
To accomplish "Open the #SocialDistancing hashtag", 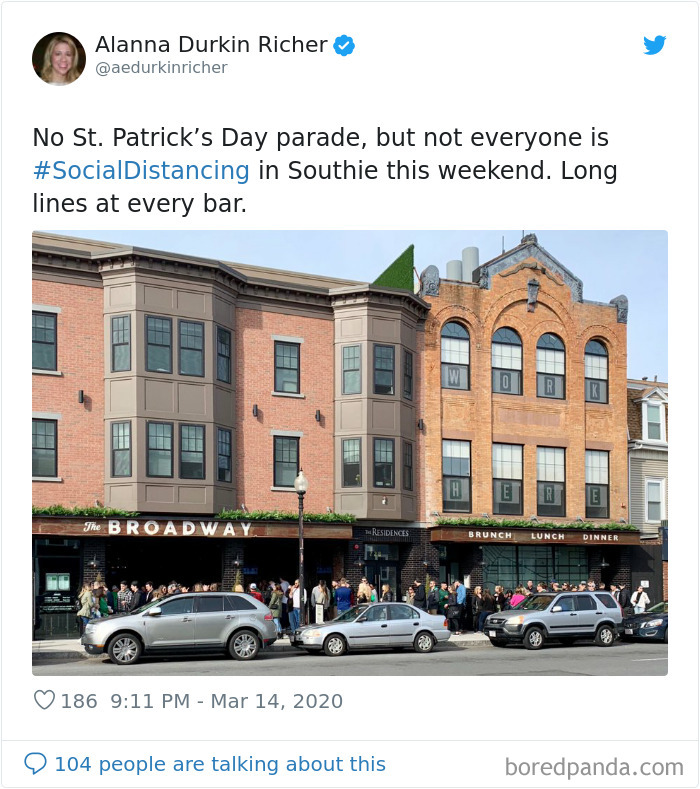I will pos(141,171).
